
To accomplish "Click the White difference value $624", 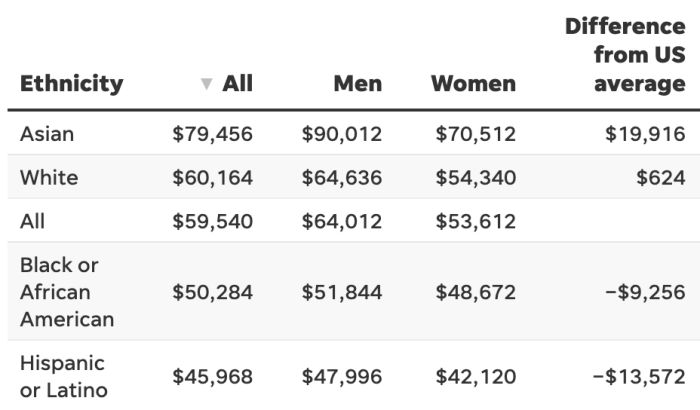I will (661, 178).
